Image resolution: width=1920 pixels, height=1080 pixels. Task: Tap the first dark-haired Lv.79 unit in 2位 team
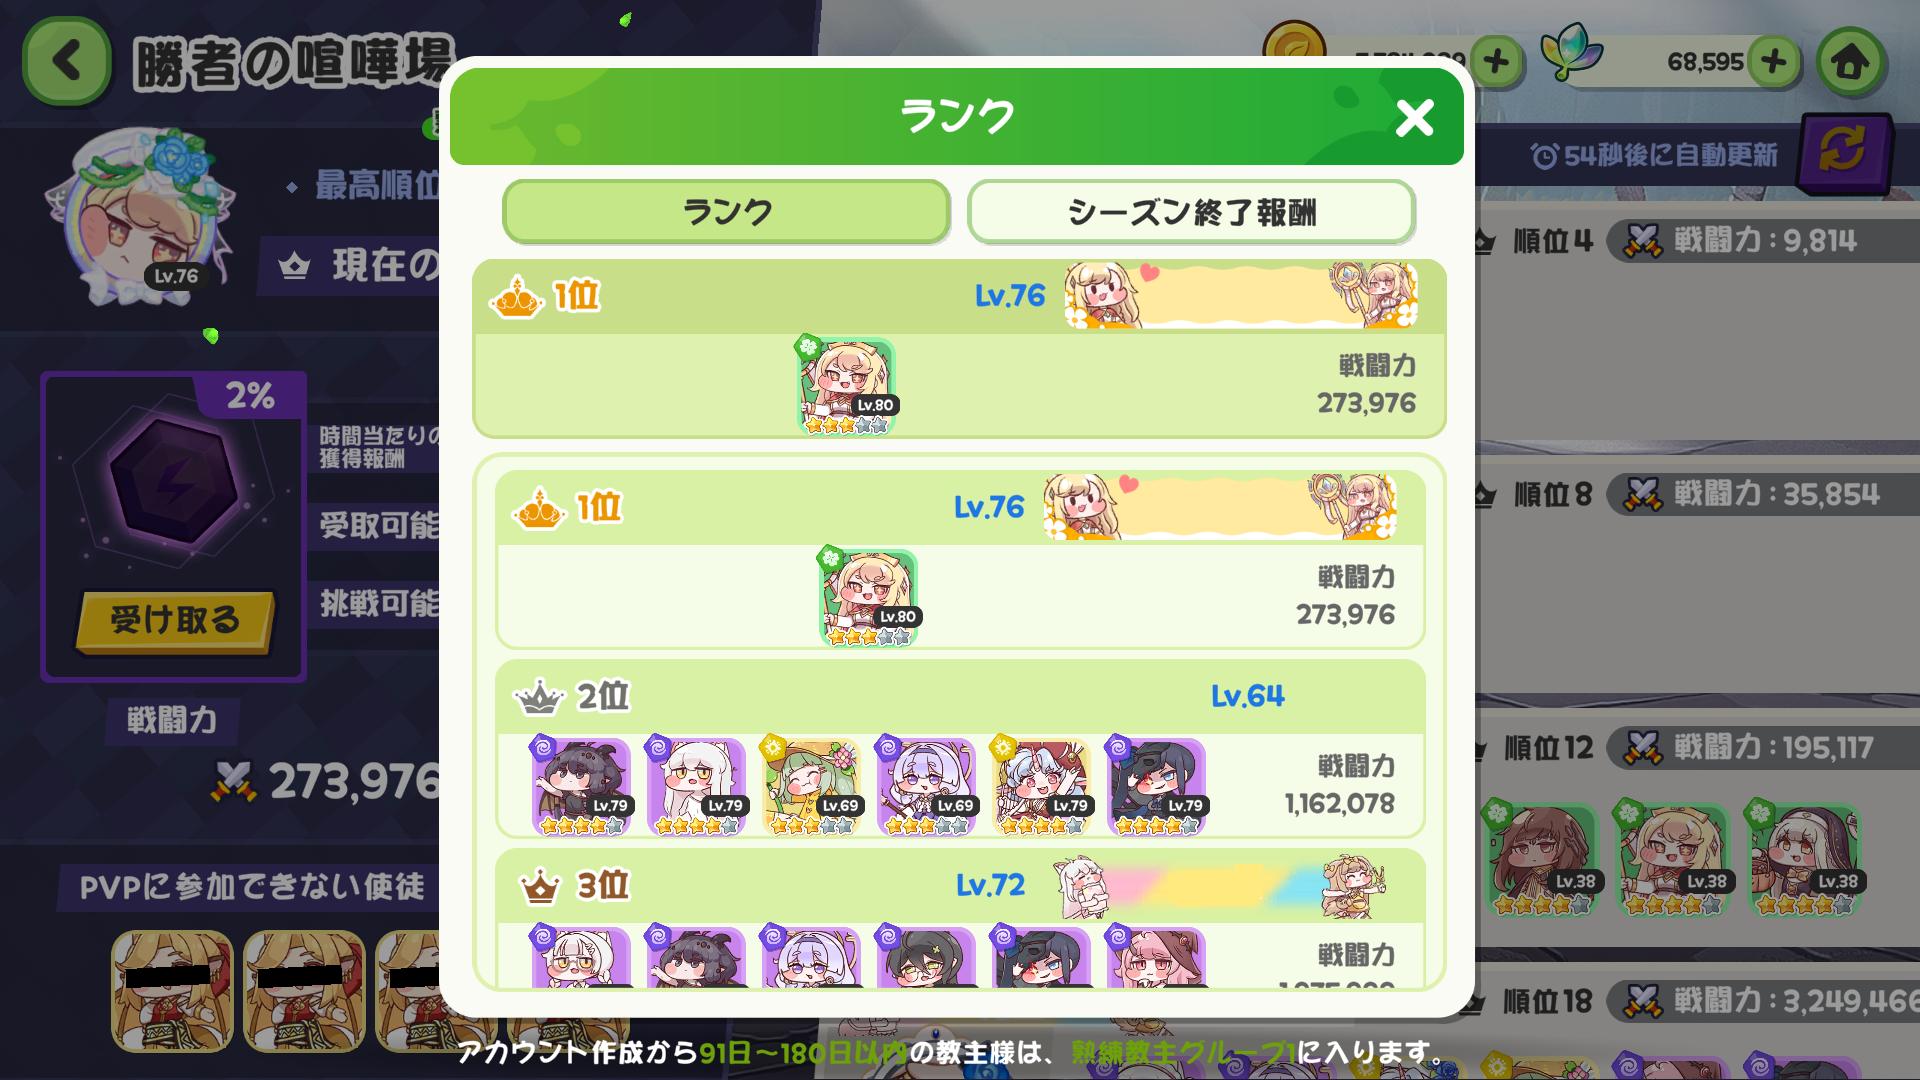(582, 787)
